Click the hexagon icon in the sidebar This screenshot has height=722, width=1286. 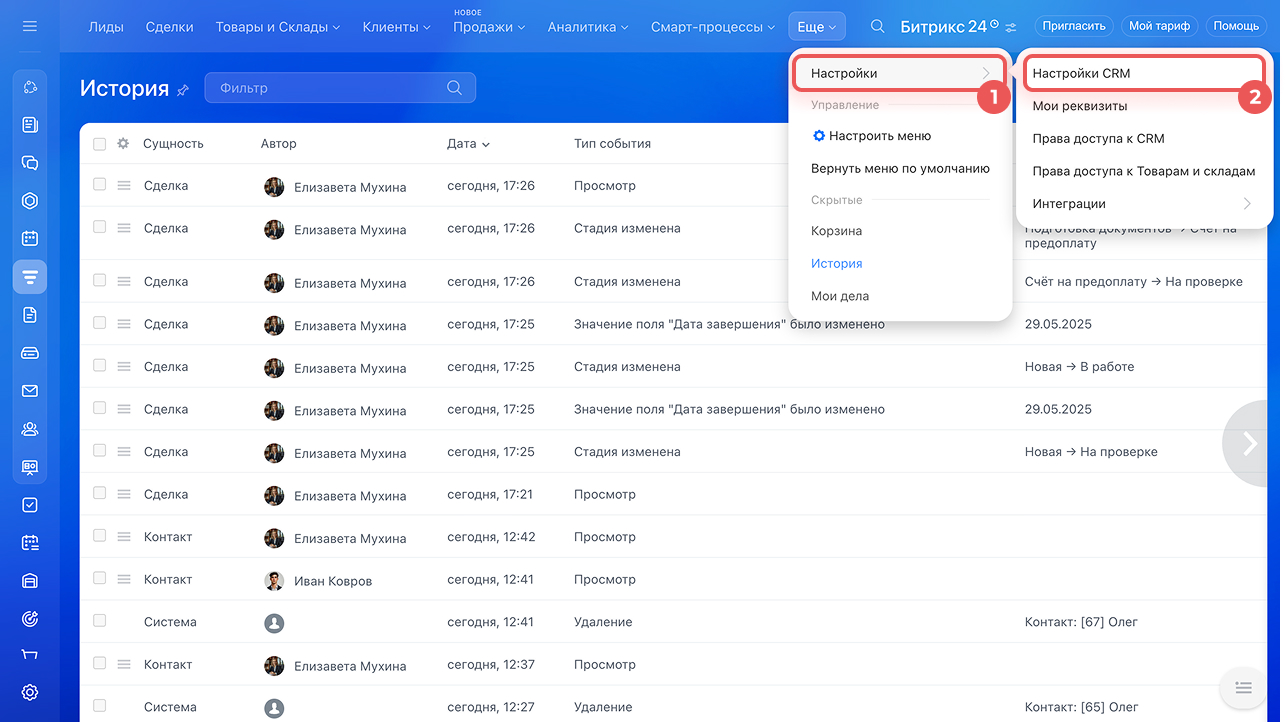30,201
